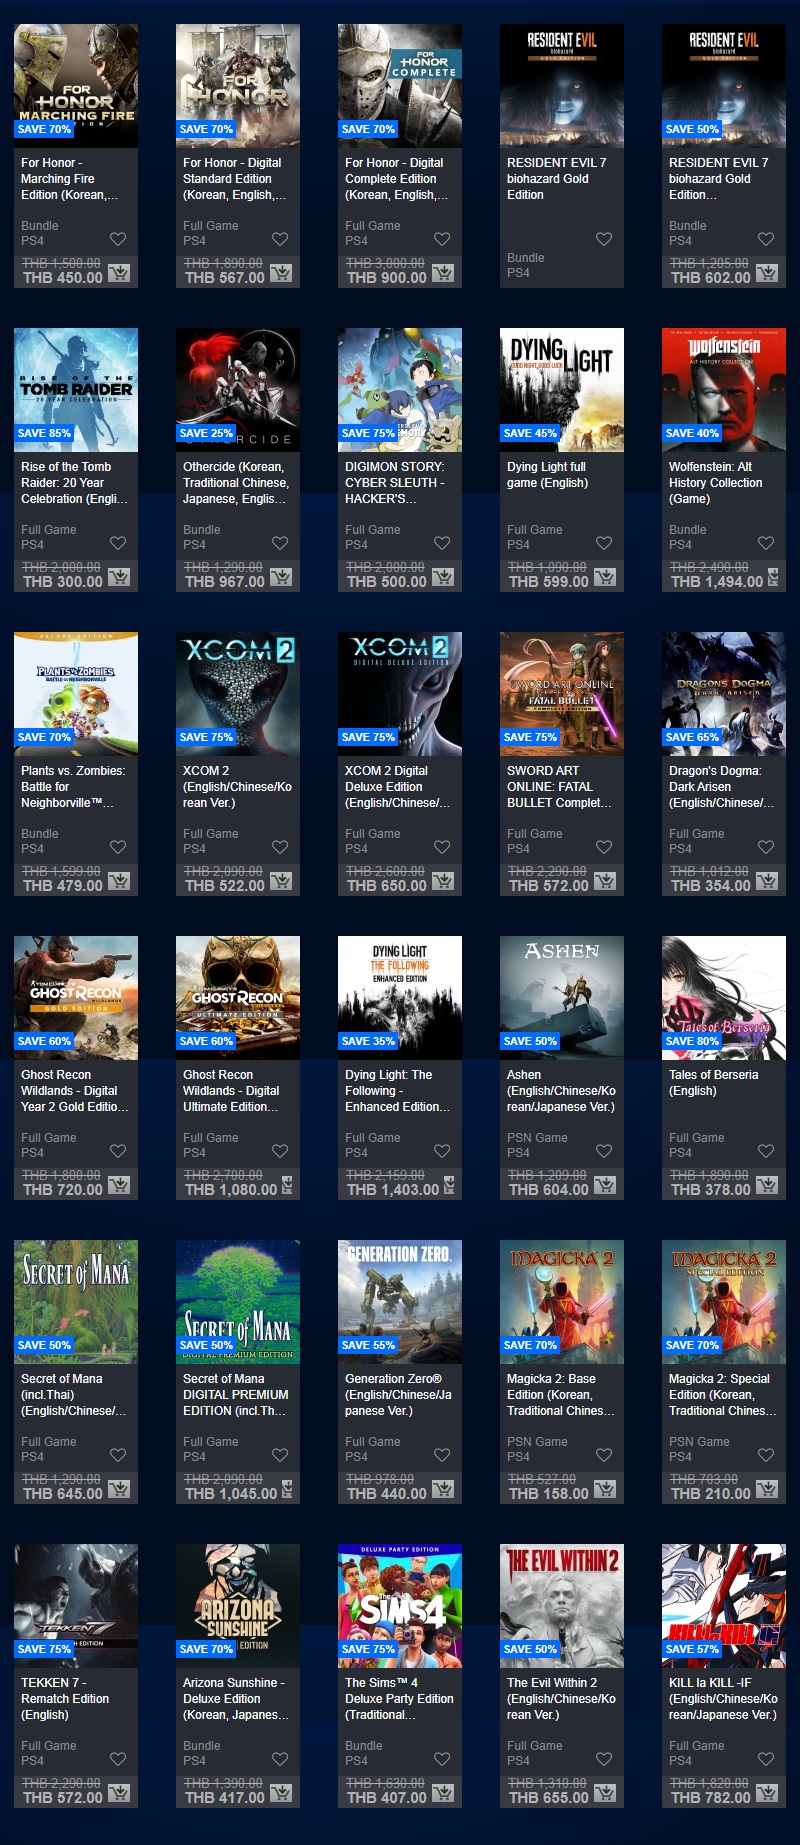Add XCOM 2 Digital Deluxe Edition to cart
The width and height of the screenshot is (800, 1845).
pyautogui.click(x=443, y=881)
